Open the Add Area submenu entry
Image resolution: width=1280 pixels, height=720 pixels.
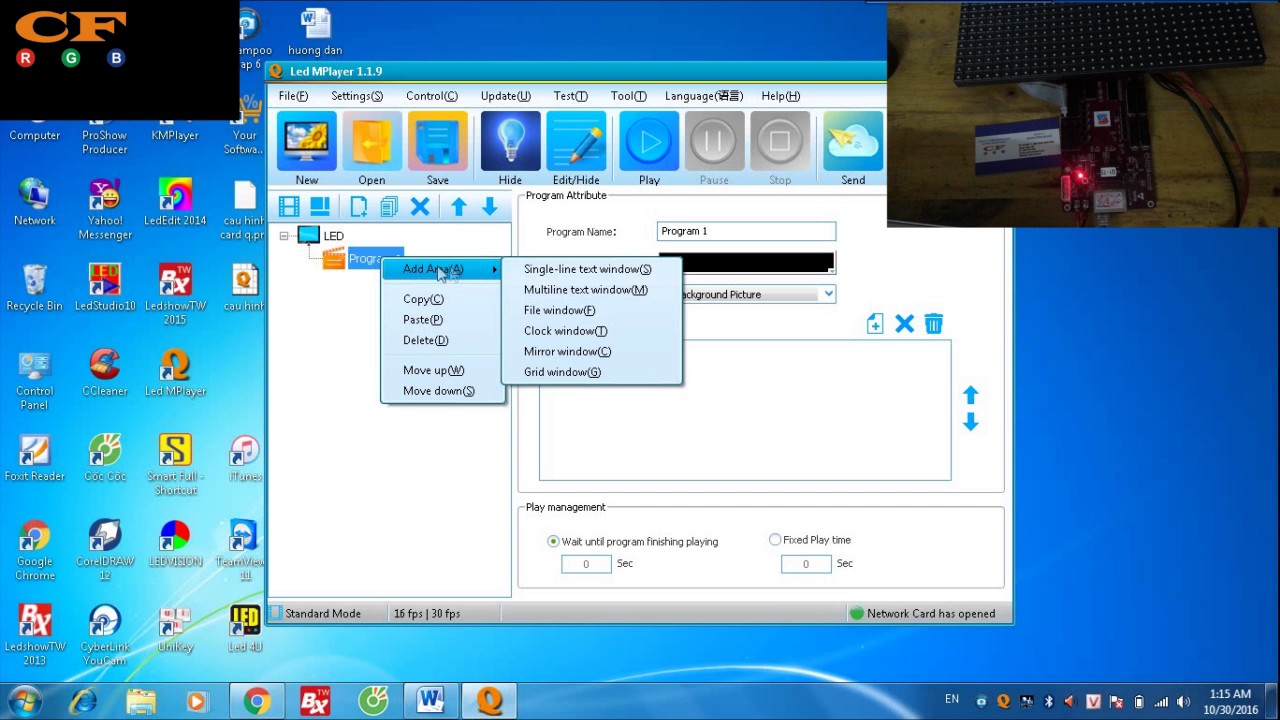click(443, 269)
